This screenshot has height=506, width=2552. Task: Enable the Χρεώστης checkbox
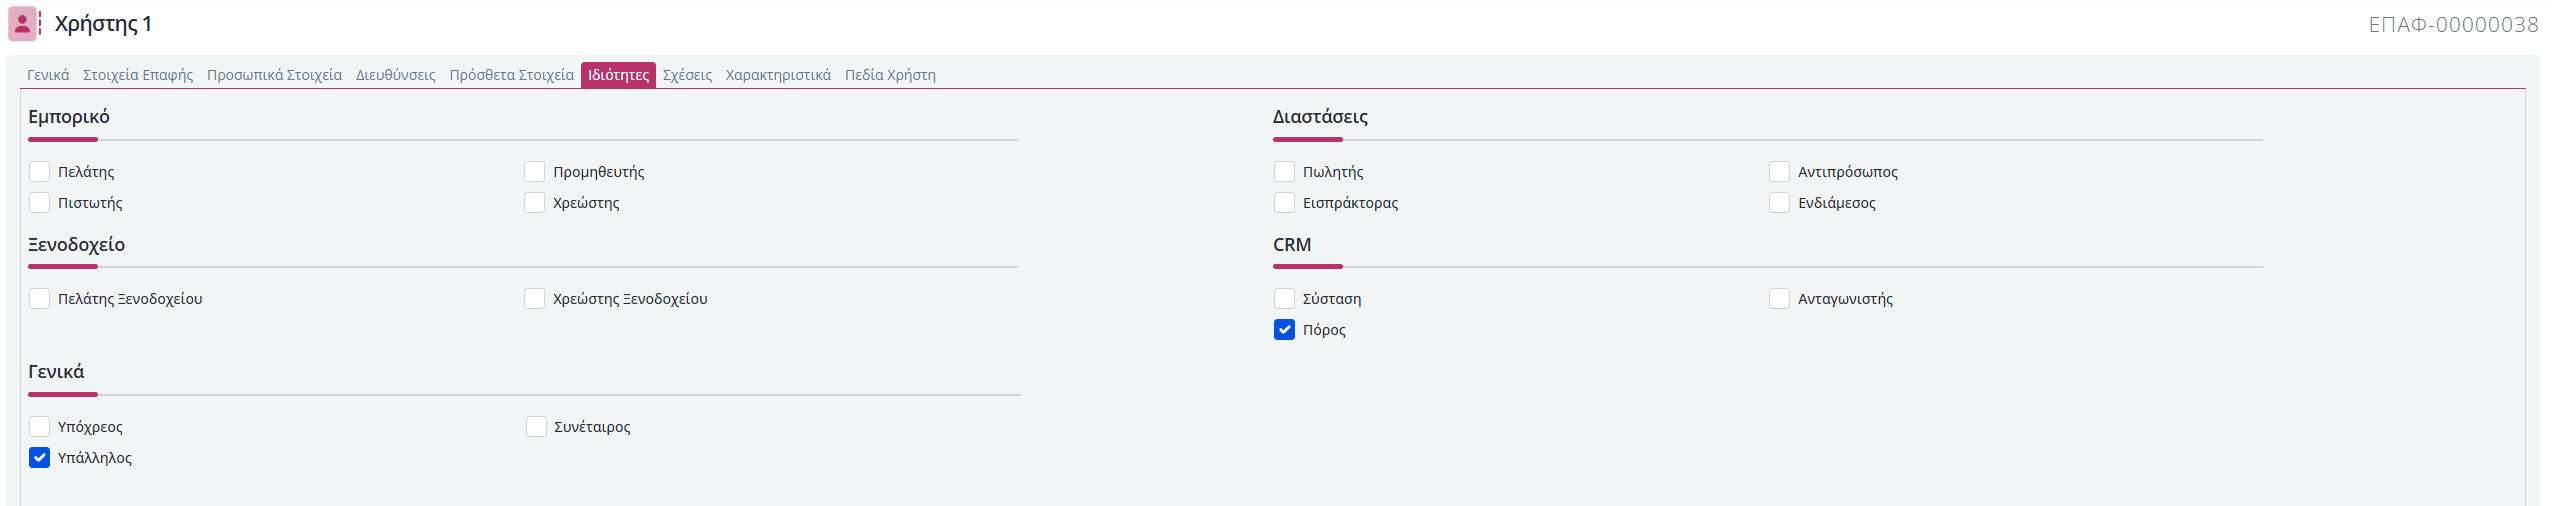(534, 203)
